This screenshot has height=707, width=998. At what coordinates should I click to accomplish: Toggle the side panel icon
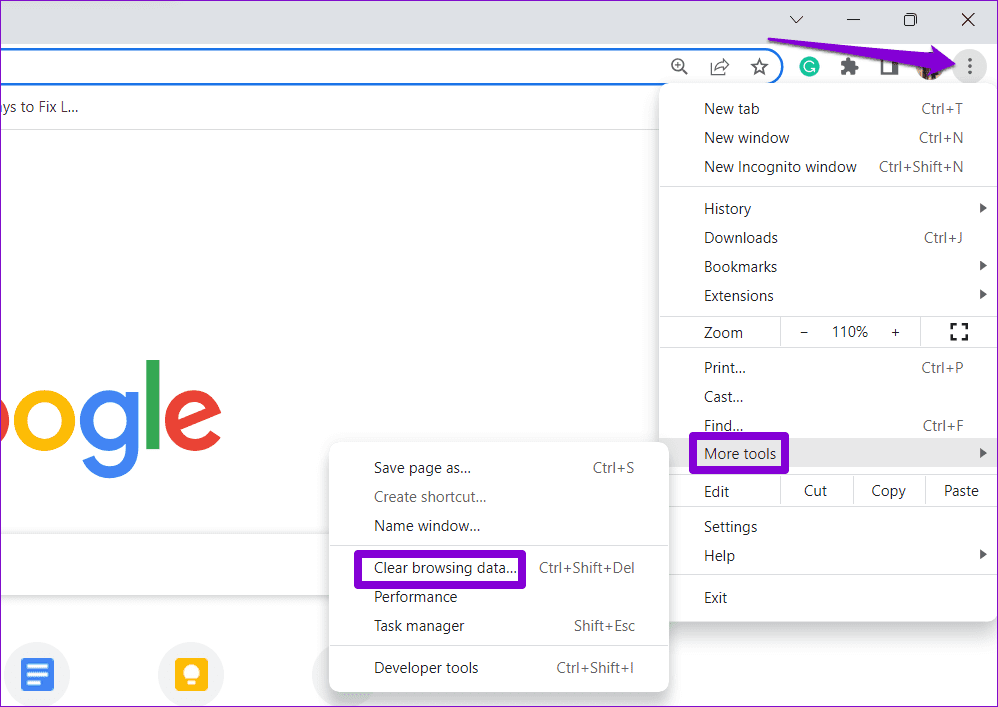pos(889,66)
